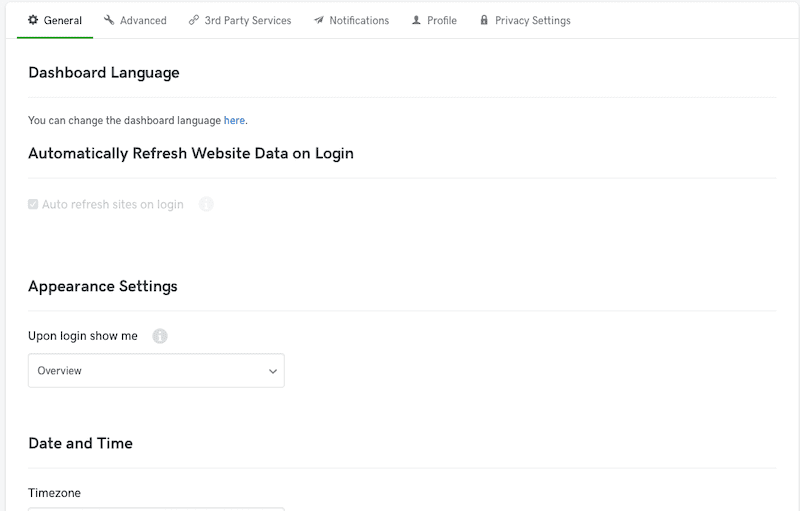Open the Profile tab
800x511 pixels.
(x=434, y=20)
